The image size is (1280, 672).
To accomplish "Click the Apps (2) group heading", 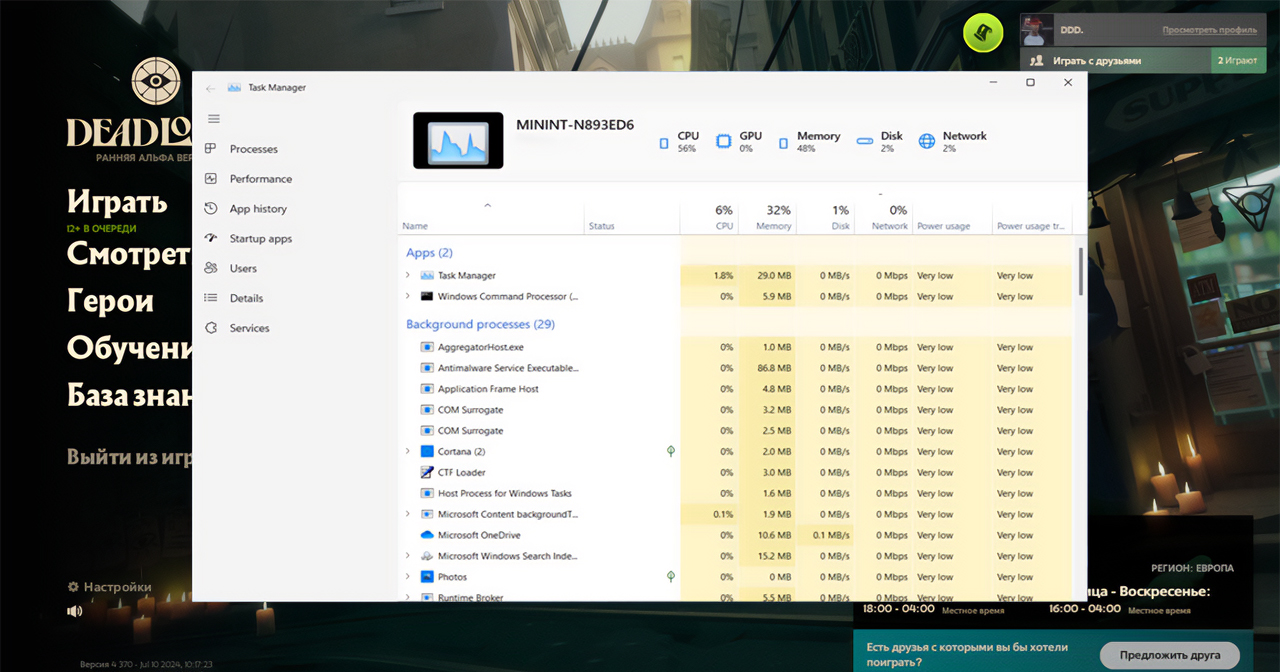I will click(429, 253).
